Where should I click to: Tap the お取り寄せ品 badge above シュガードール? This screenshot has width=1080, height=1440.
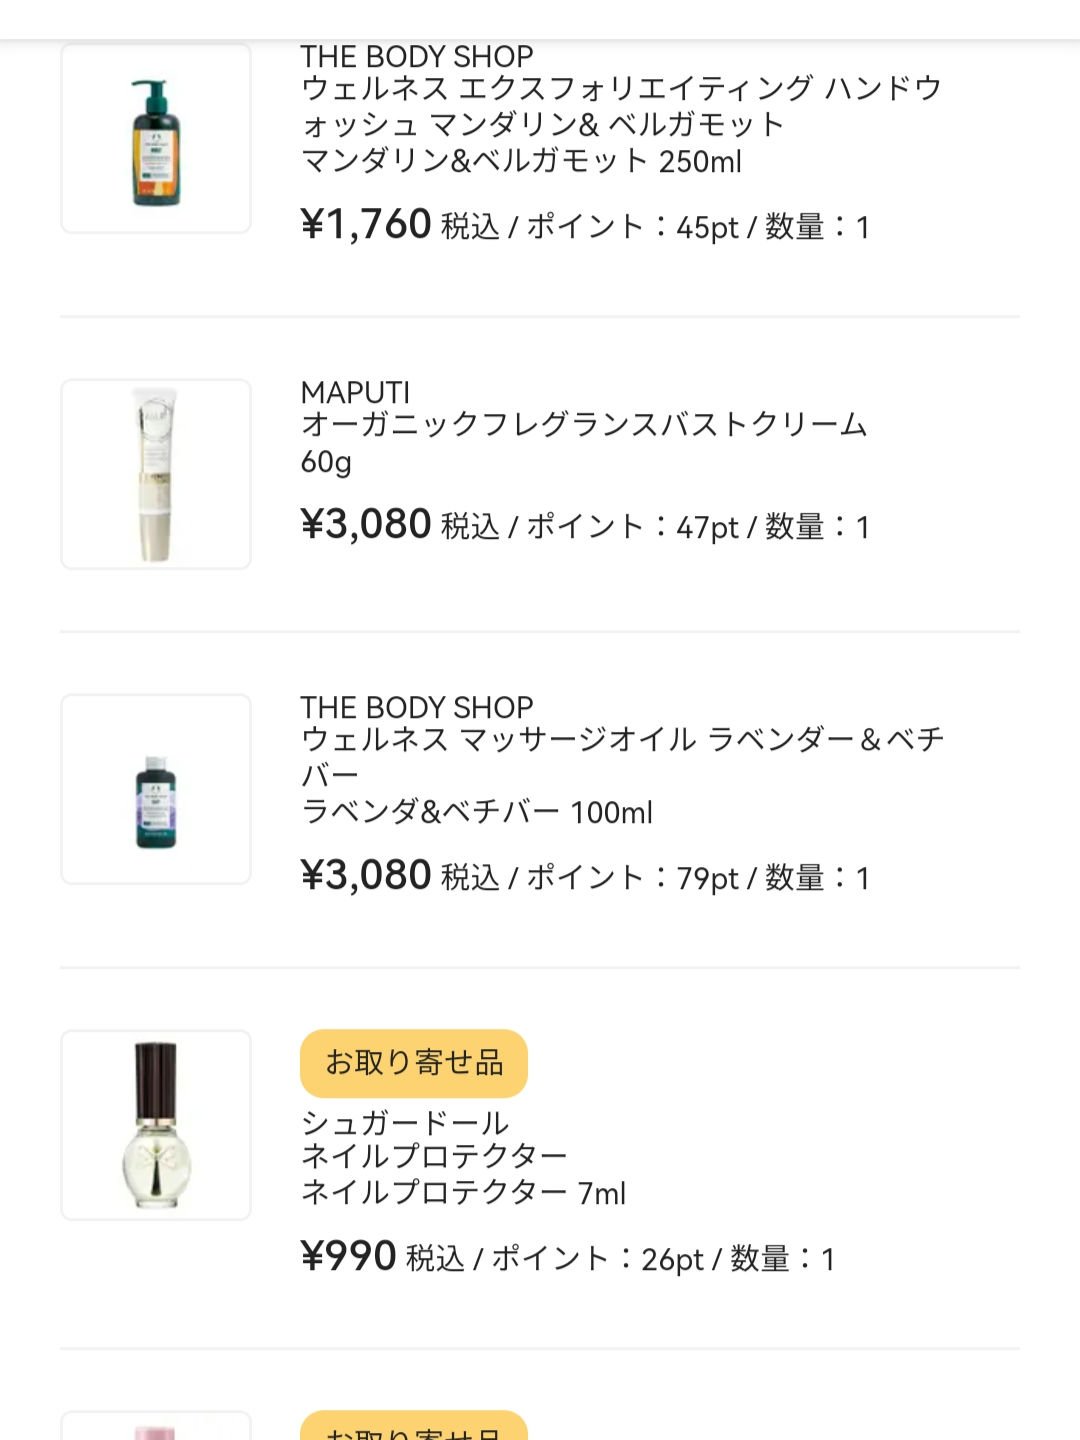tap(414, 1063)
